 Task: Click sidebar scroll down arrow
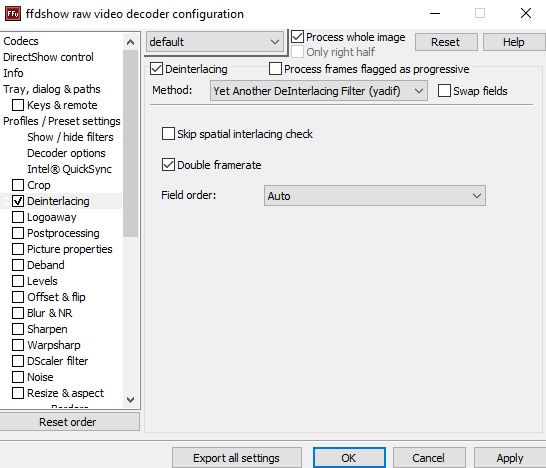[x=131, y=400]
